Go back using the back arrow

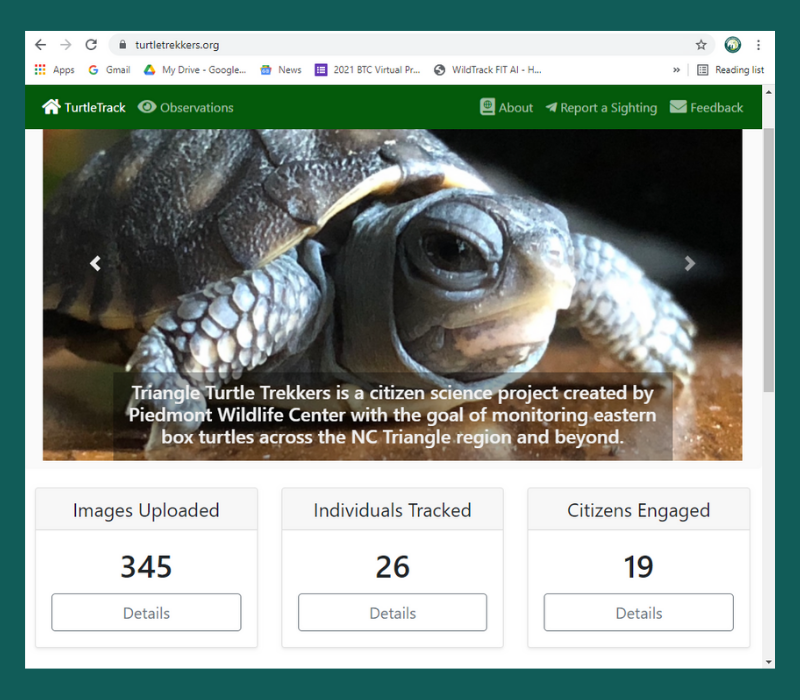(40, 44)
